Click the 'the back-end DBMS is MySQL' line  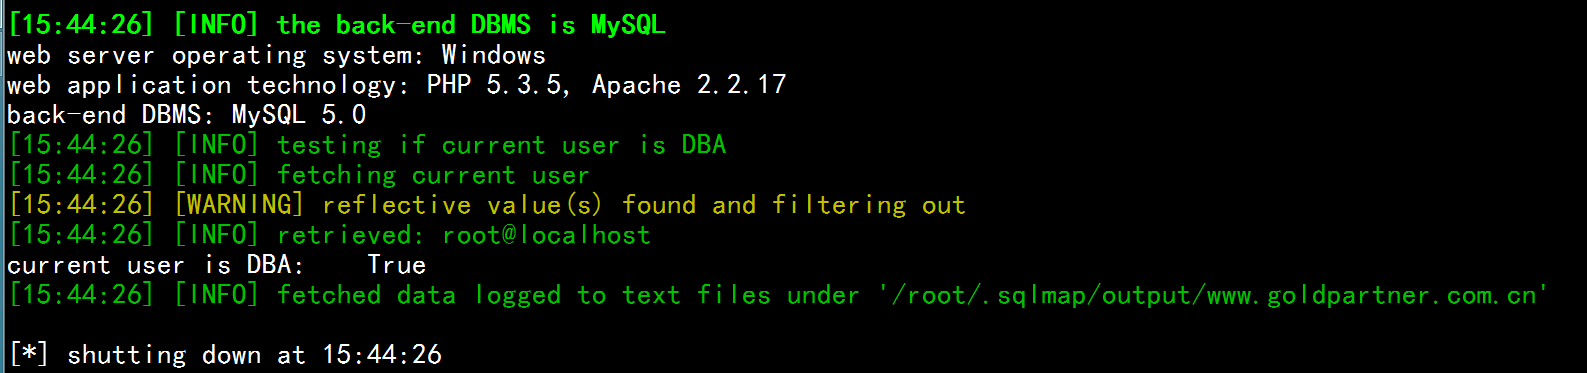[x=337, y=25]
